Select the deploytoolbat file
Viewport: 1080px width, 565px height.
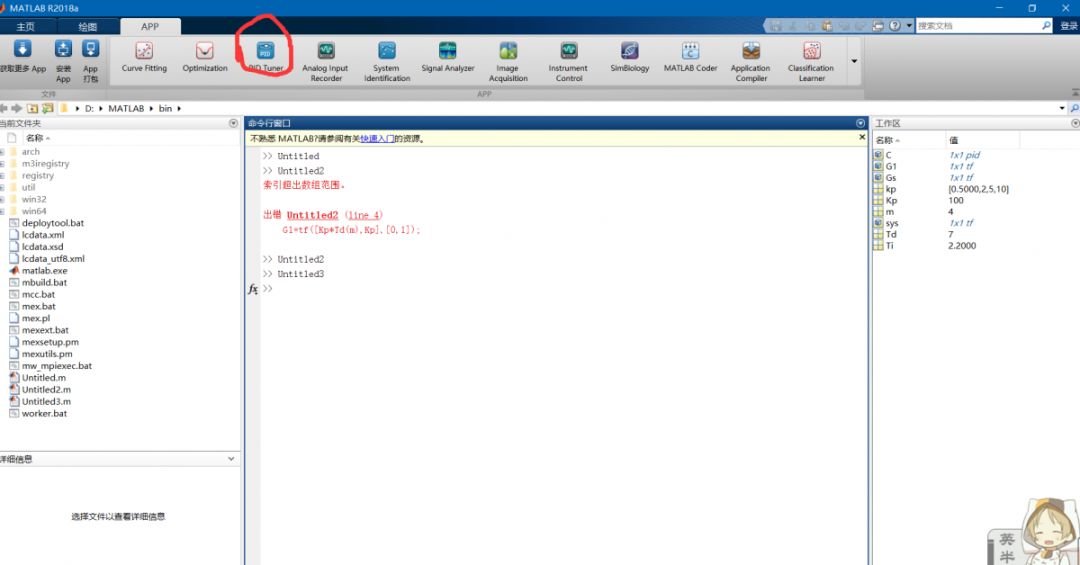point(52,223)
